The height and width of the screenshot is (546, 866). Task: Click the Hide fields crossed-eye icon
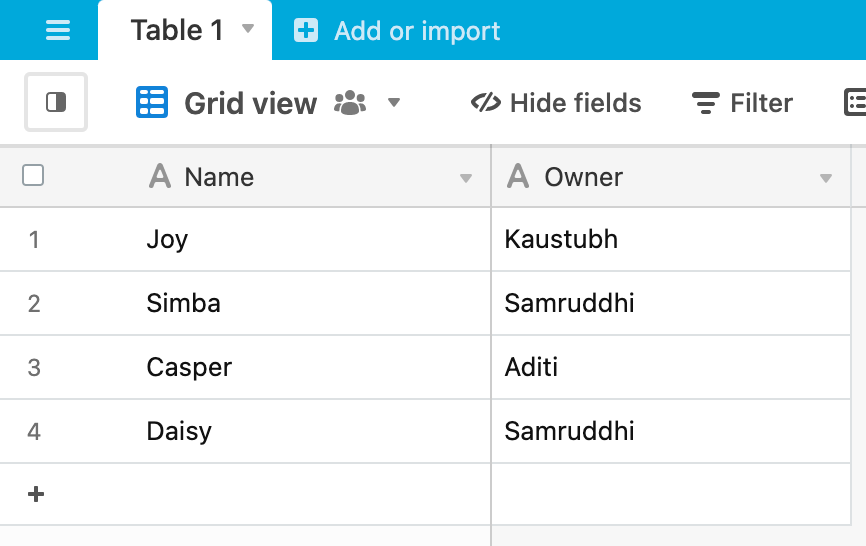(x=485, y=103)
